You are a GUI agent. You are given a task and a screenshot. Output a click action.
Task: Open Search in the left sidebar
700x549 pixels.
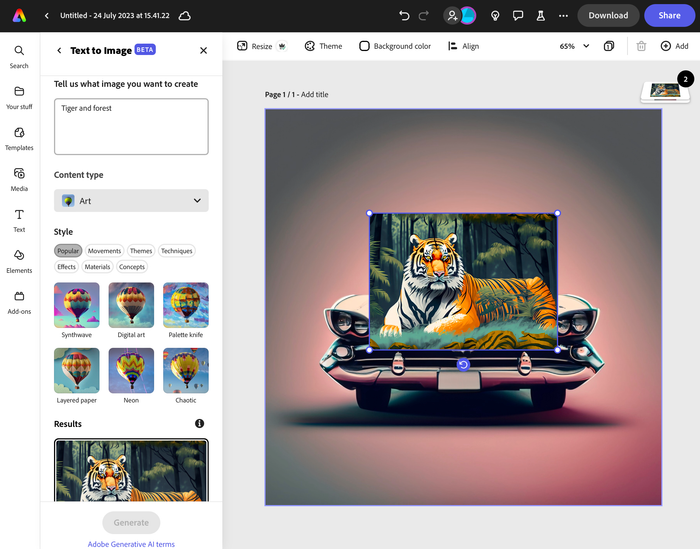coord(19,56)
